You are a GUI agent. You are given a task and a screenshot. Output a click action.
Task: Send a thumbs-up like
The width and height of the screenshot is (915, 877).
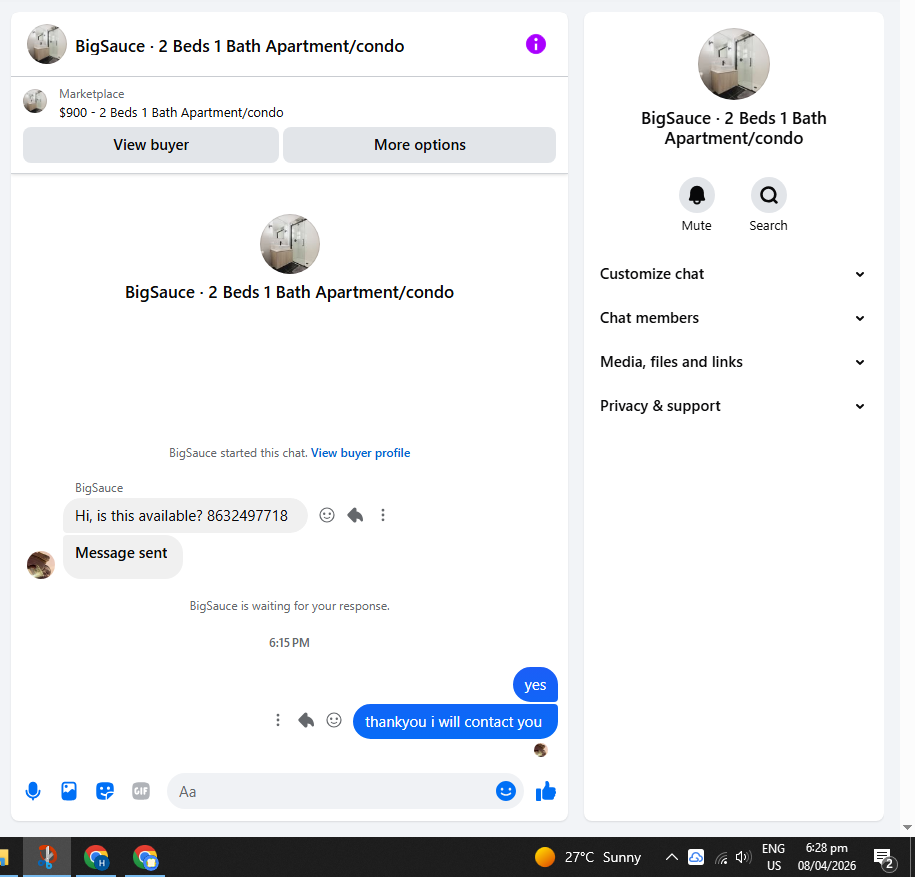pos(546,791)
